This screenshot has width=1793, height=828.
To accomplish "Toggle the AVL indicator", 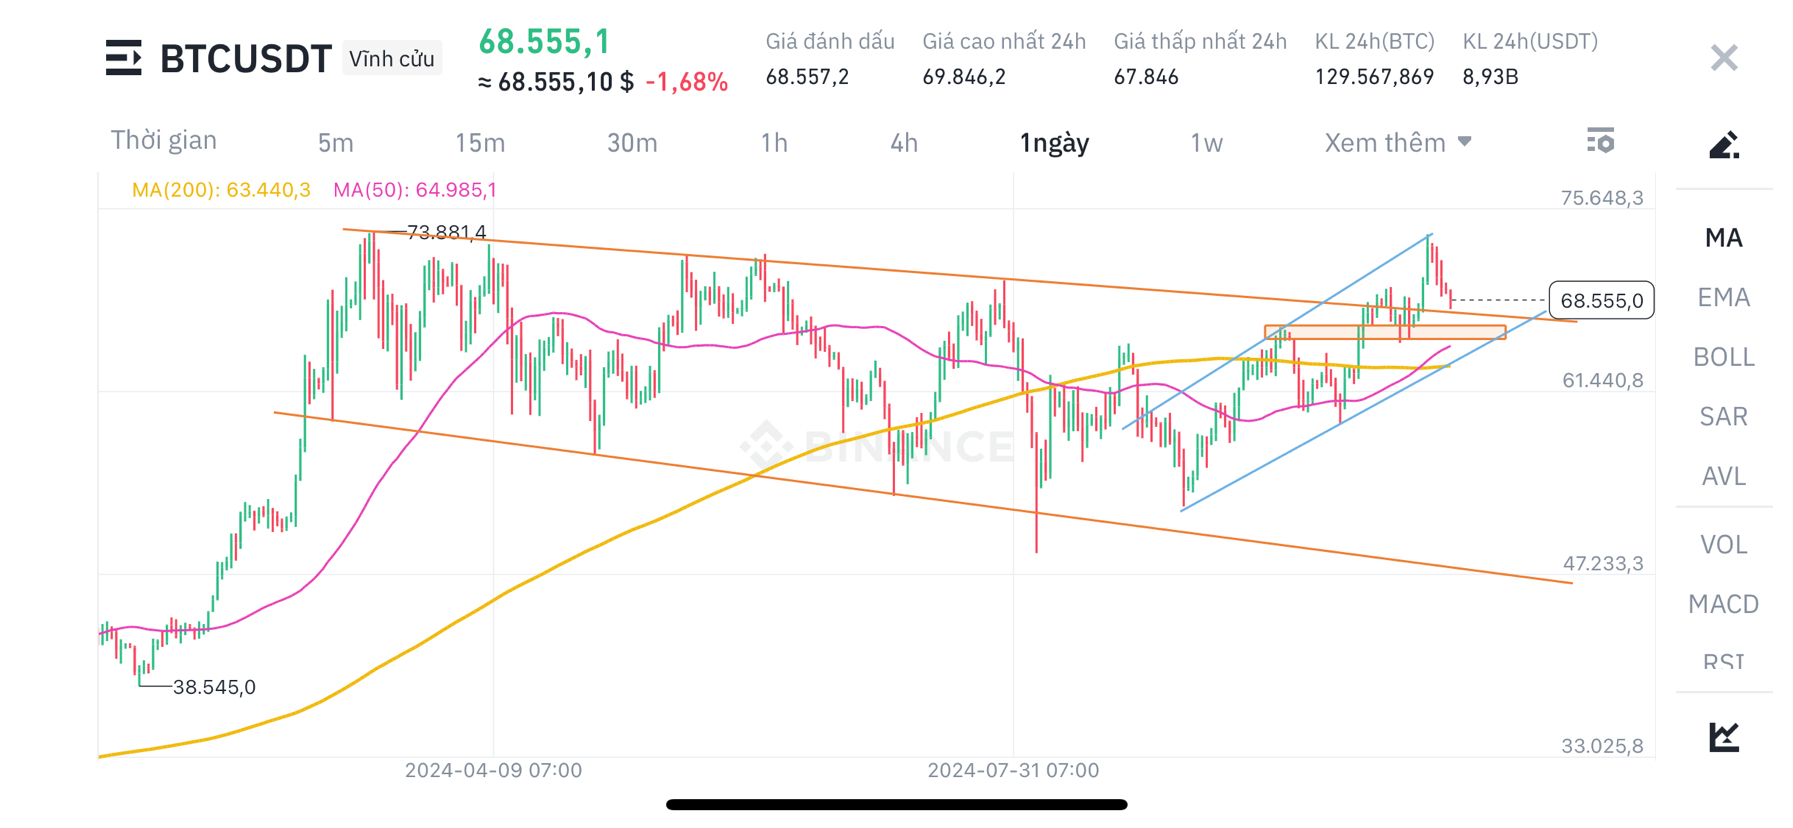I will tap(1723, 477).
